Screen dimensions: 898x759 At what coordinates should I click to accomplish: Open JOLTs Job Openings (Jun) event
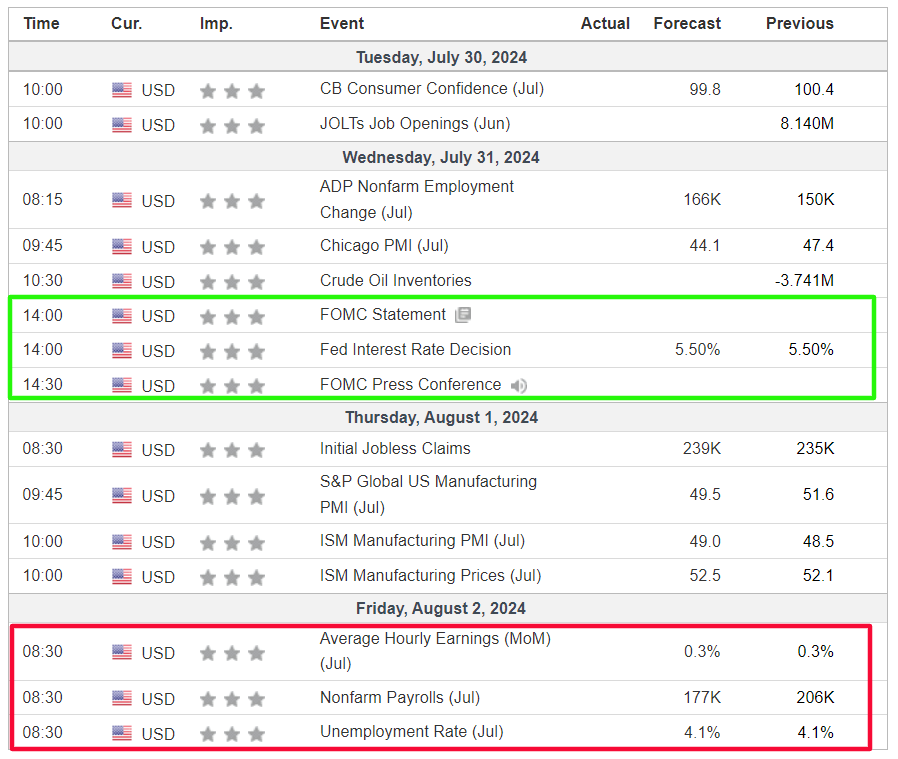415,124
